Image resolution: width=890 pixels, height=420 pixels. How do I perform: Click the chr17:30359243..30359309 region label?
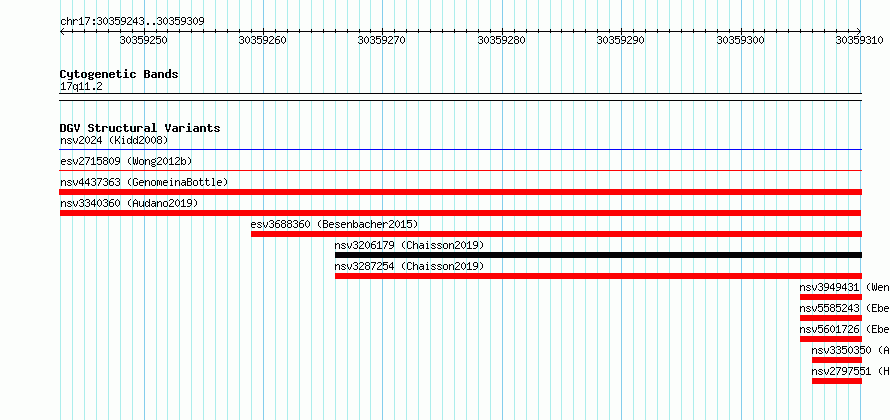pyautogui.click(x=132, y=22)
